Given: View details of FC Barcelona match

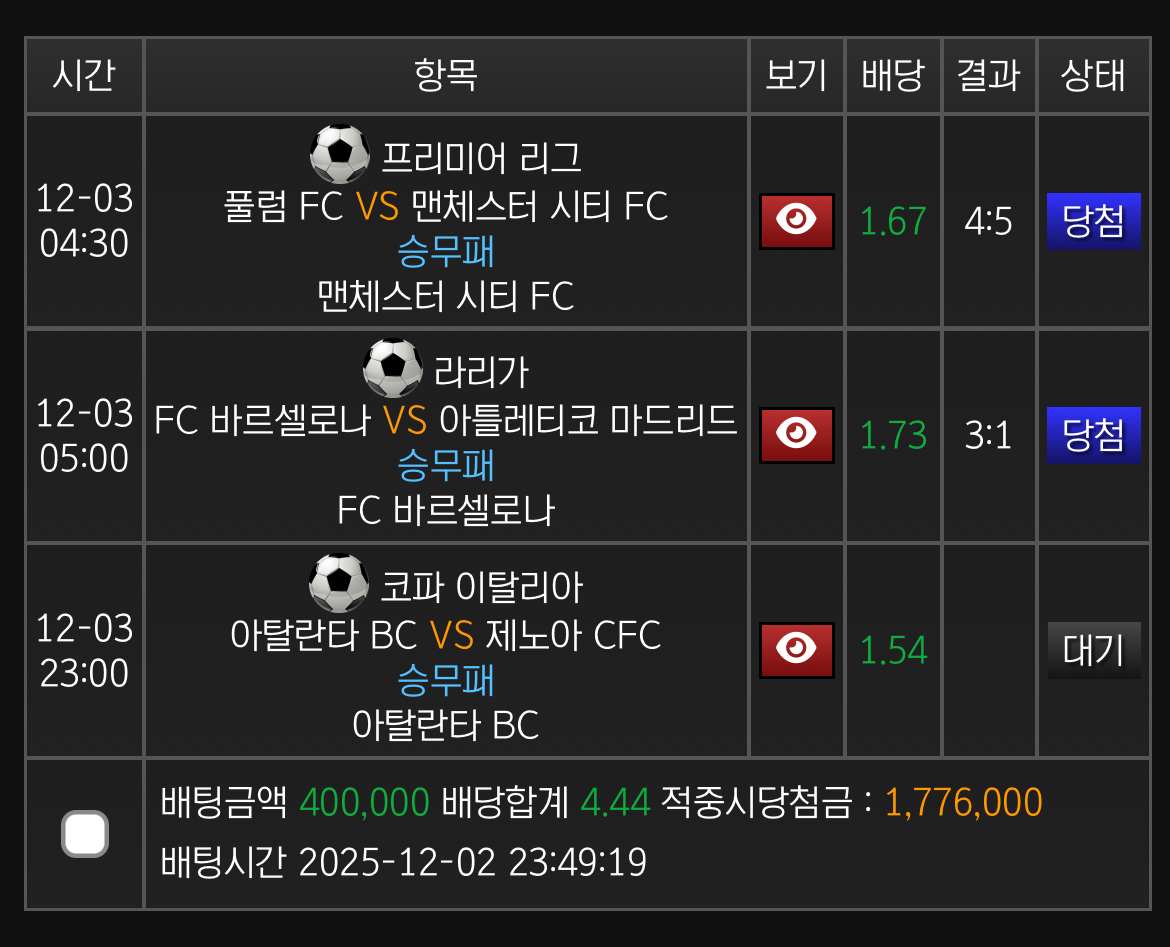Looking at the screenshot, I should tap(796, 435).
